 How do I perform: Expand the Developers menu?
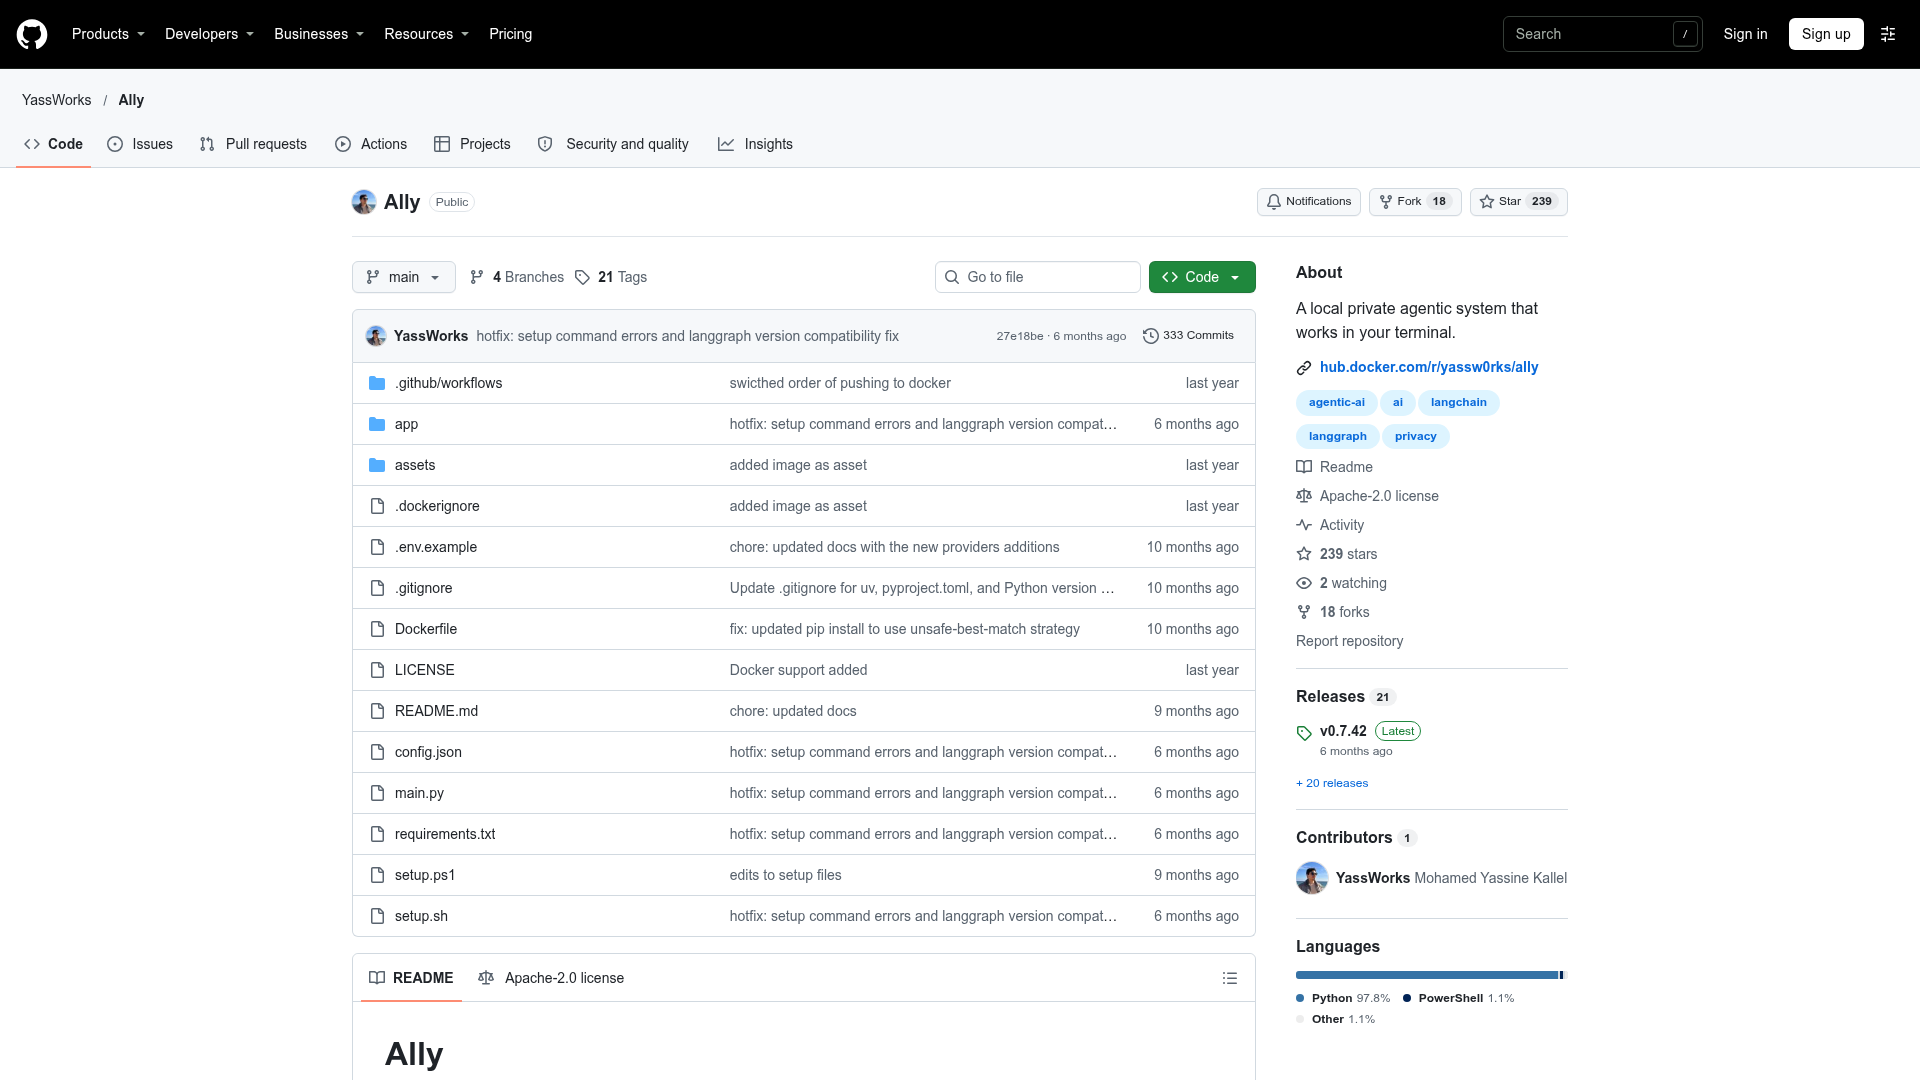(x=210, y=34)
